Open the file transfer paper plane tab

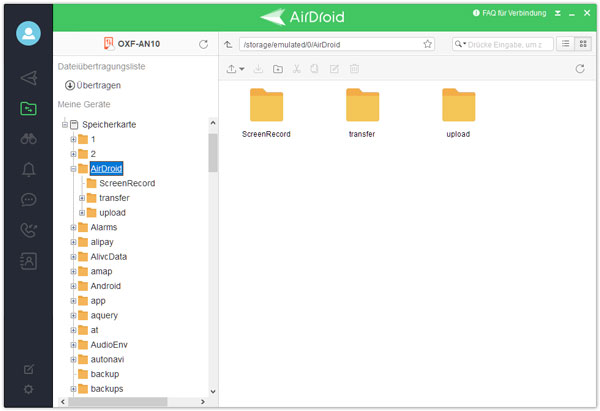pyautogui.click(x=29, y=78)
